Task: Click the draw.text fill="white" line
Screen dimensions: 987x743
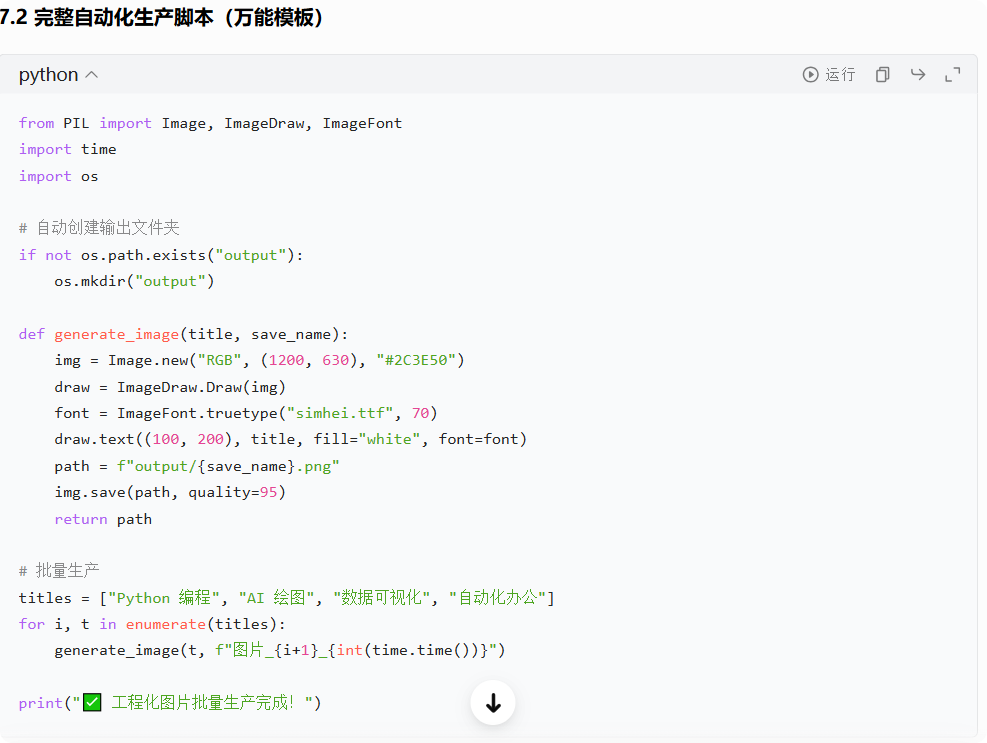Action: click(291, 439)
